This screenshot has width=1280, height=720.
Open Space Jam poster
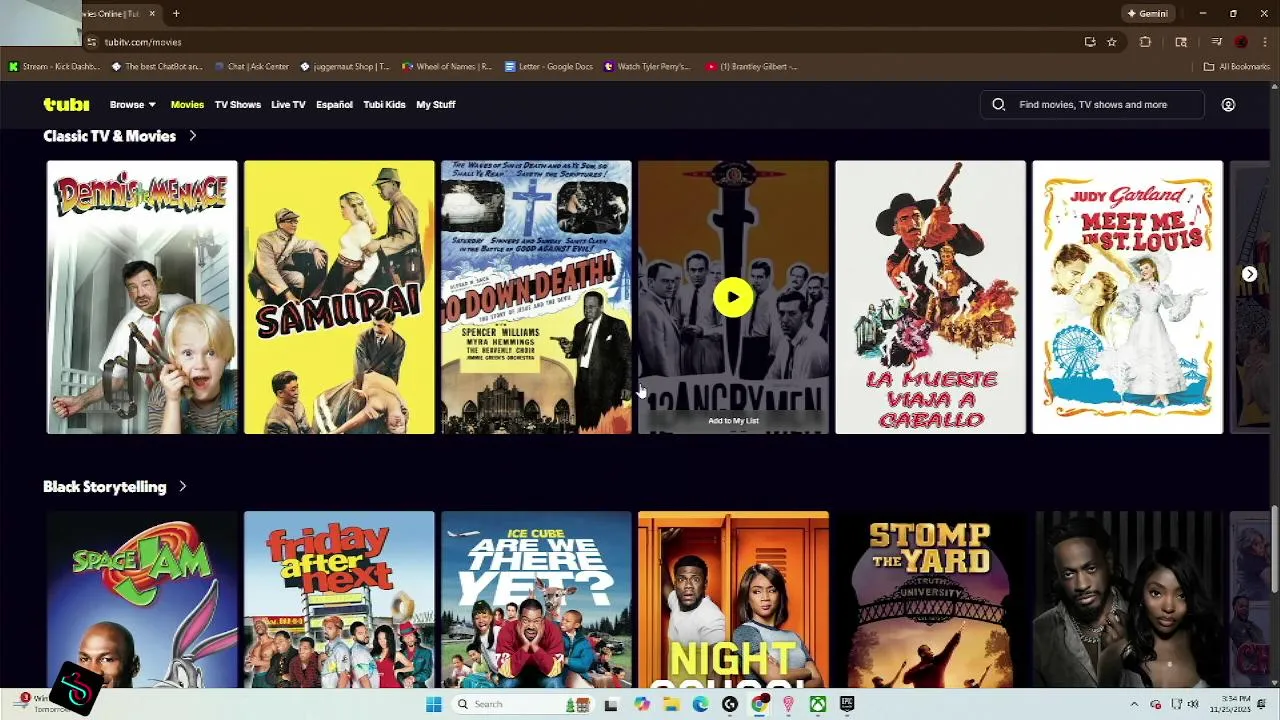(142, 600)
